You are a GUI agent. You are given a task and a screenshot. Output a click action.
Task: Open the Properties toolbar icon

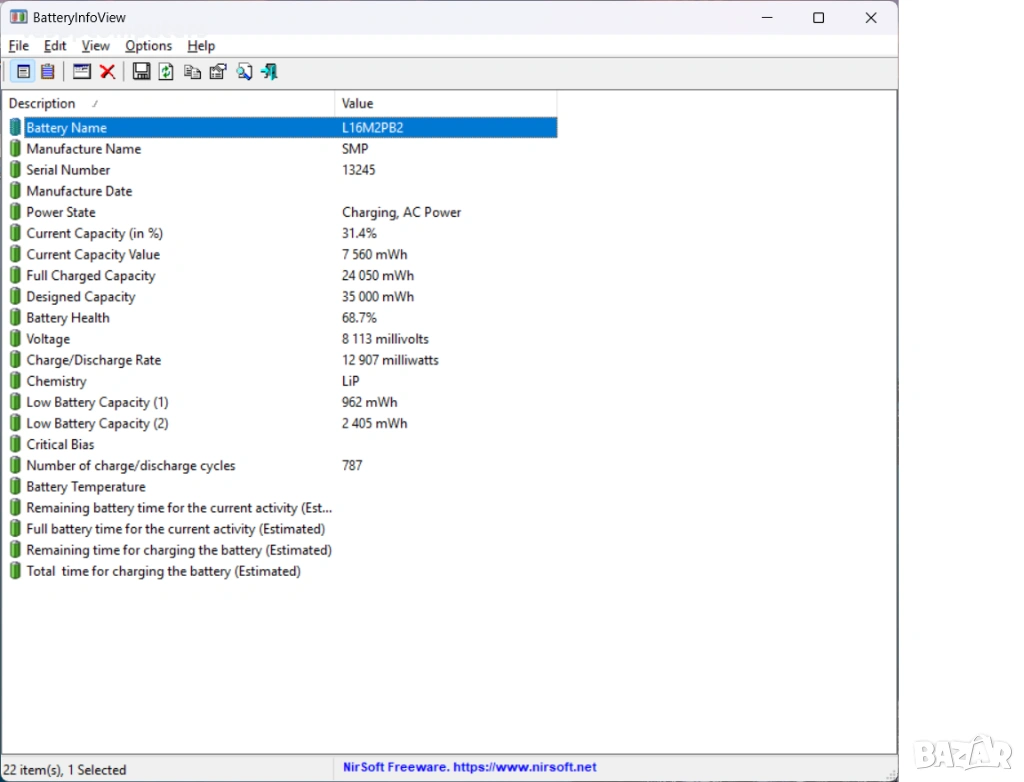coord(218,72)
